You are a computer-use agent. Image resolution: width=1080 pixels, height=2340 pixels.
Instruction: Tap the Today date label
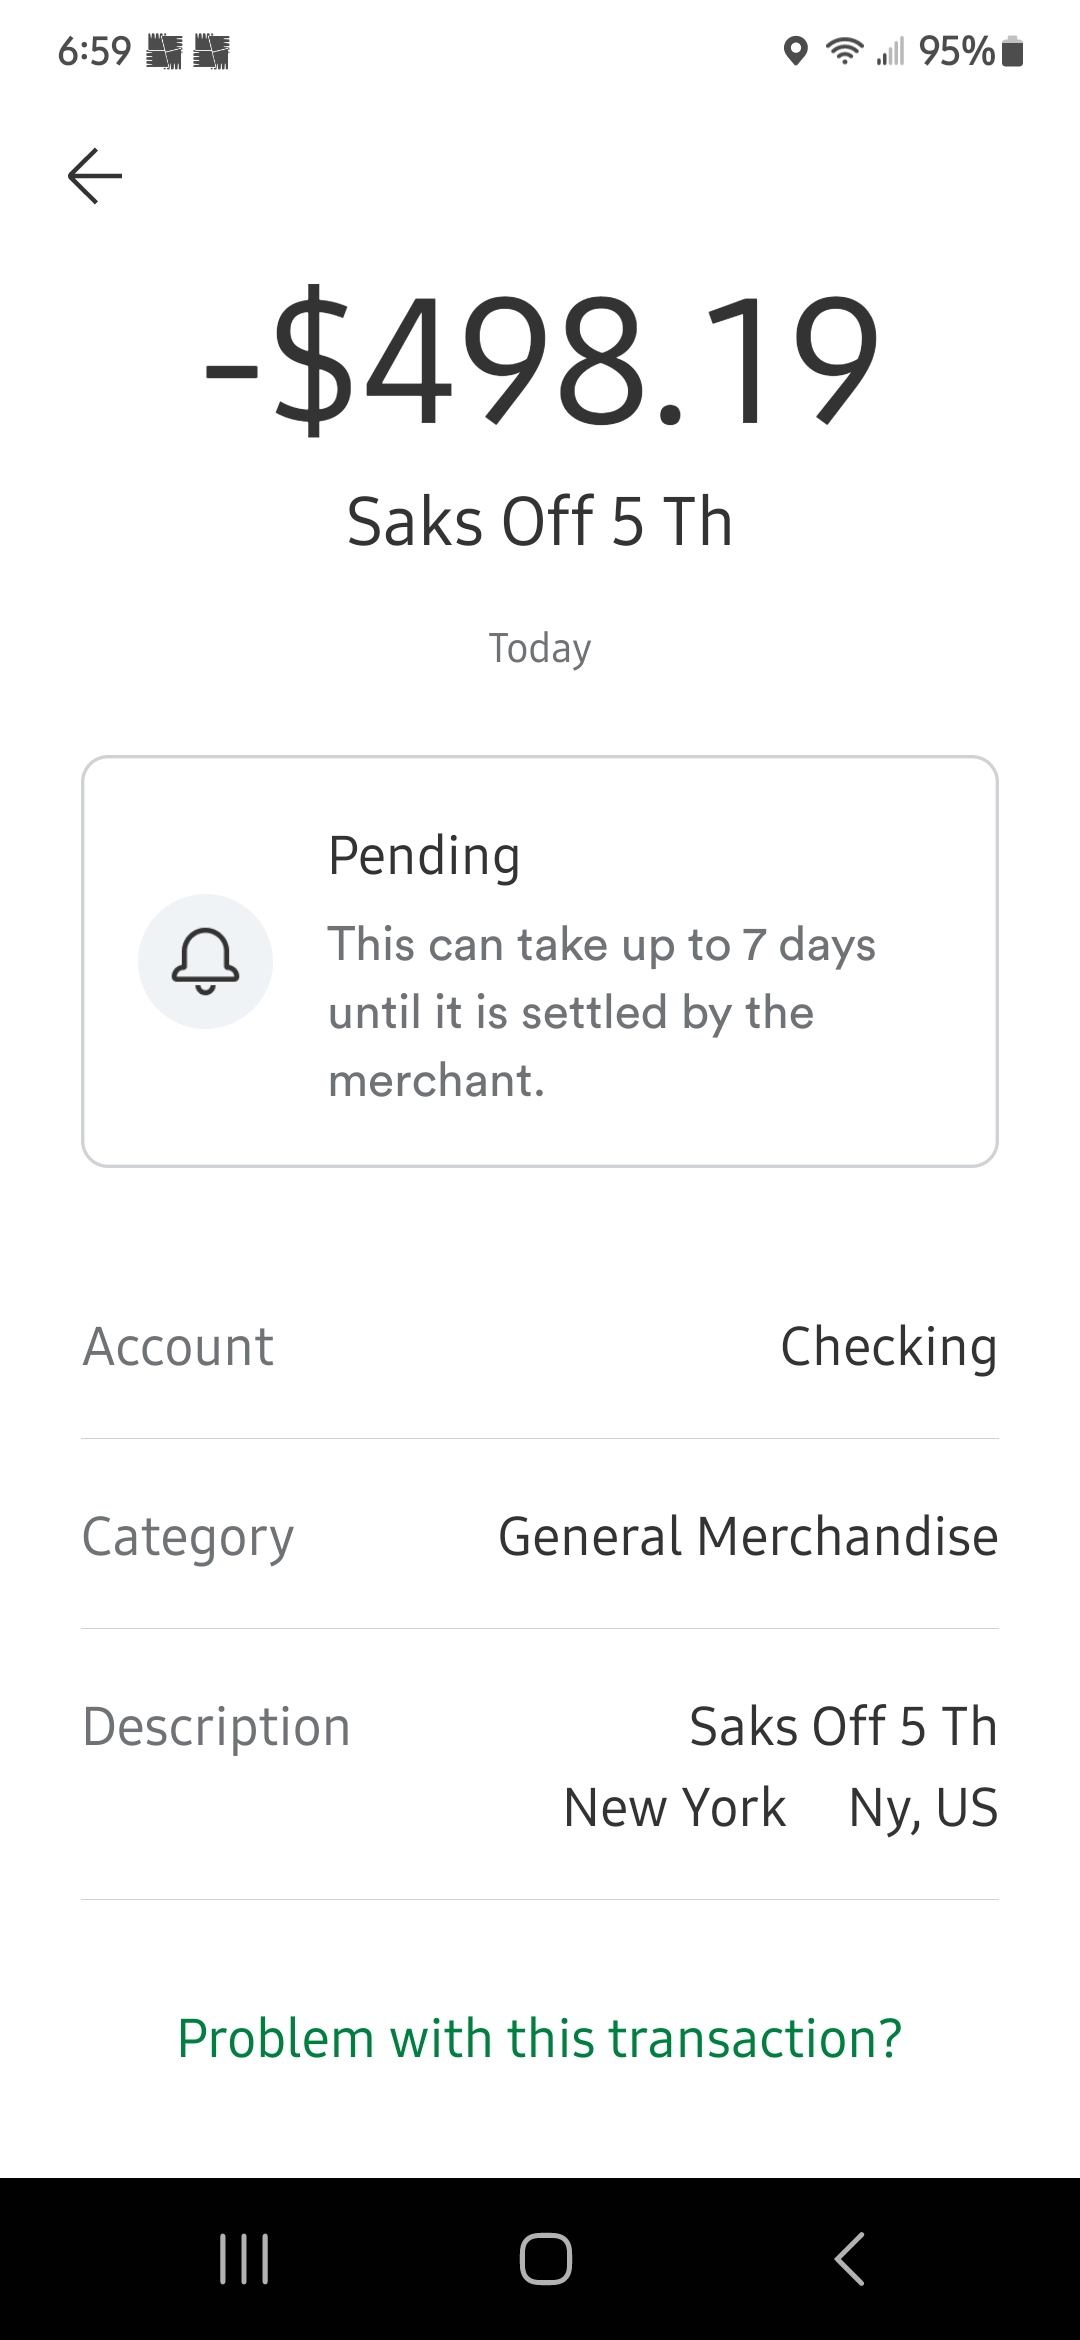click(x=540, y=648)
